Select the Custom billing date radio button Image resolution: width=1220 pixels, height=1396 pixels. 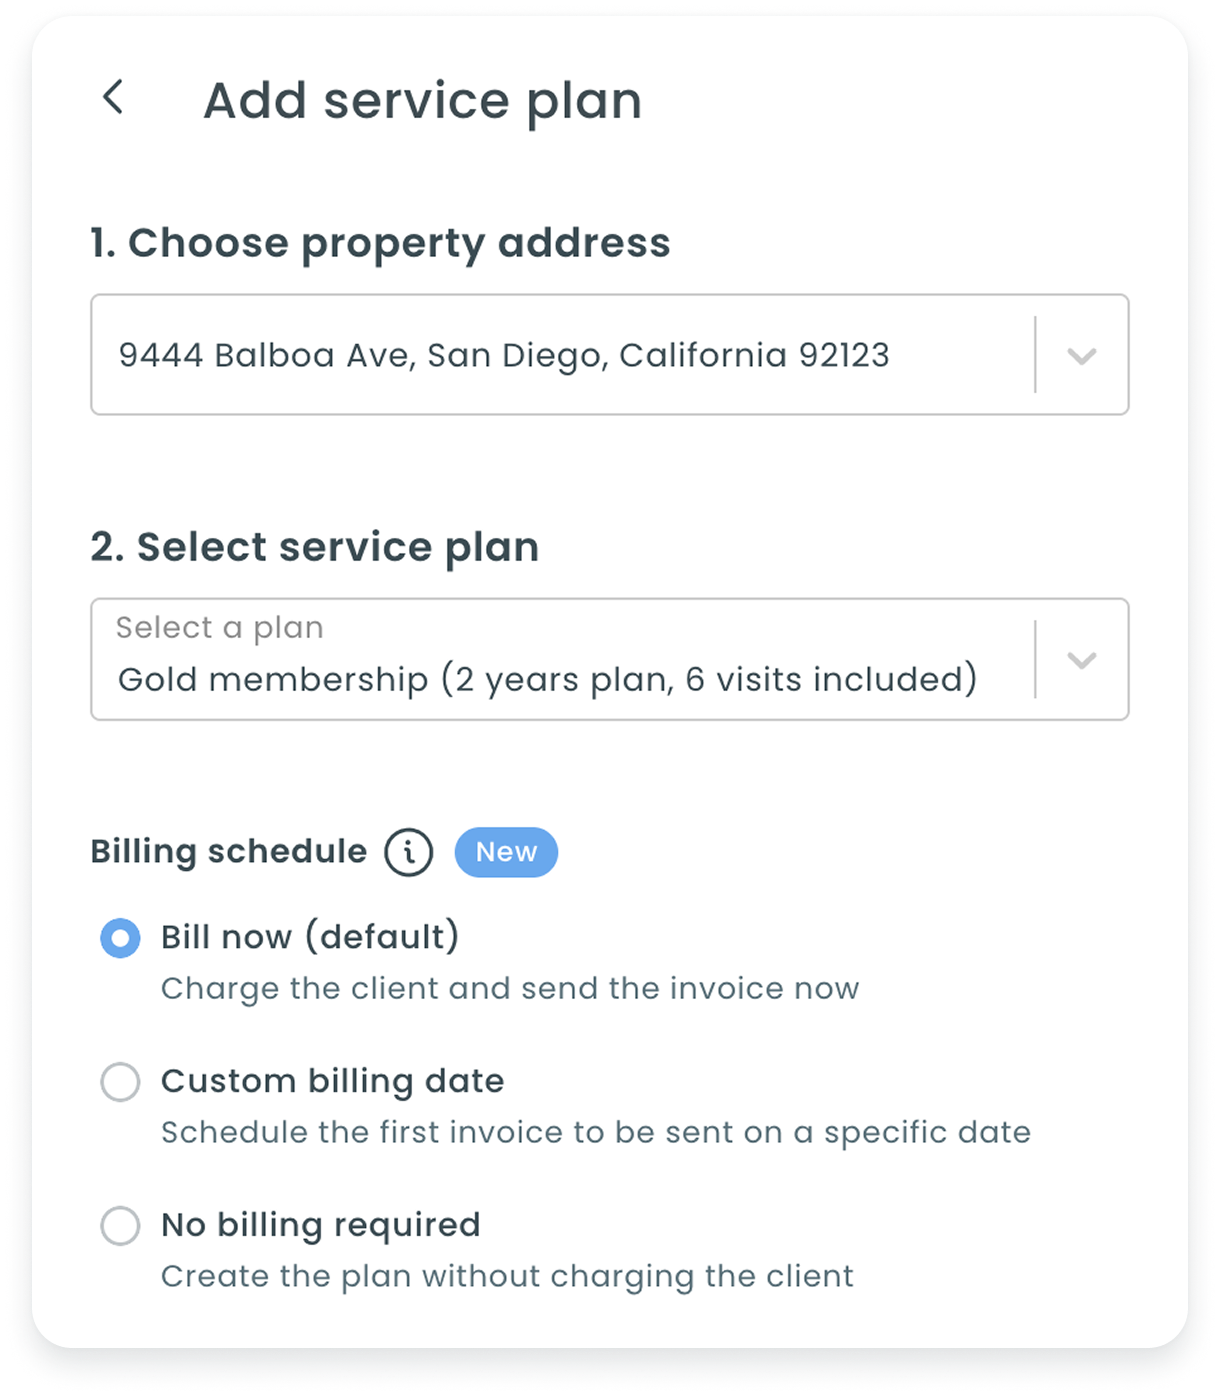(x=120, y=1082)
